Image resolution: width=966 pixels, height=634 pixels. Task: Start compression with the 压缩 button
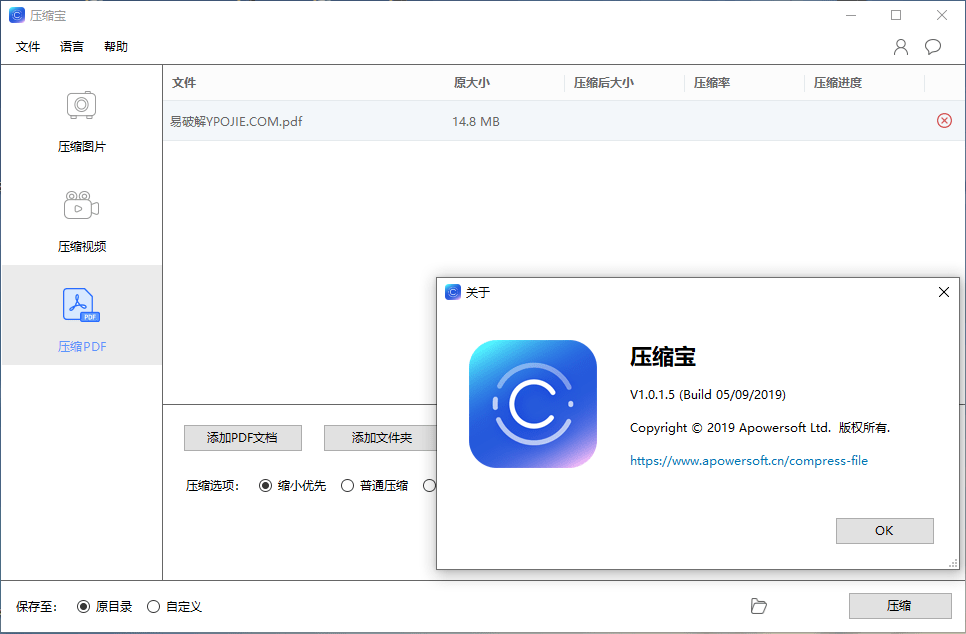(x=899, y=606)
